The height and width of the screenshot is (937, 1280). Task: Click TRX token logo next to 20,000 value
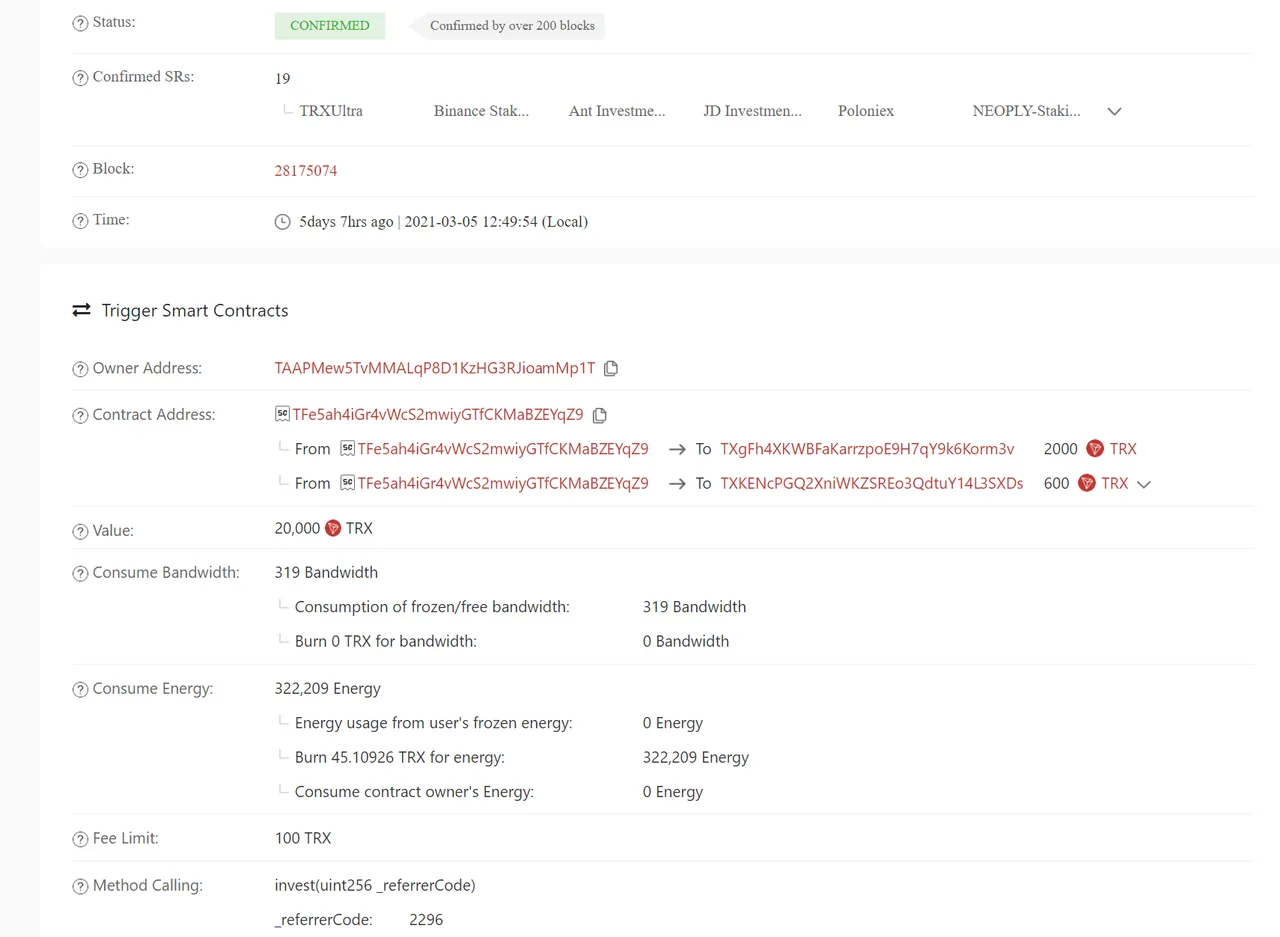pos(333,528)
